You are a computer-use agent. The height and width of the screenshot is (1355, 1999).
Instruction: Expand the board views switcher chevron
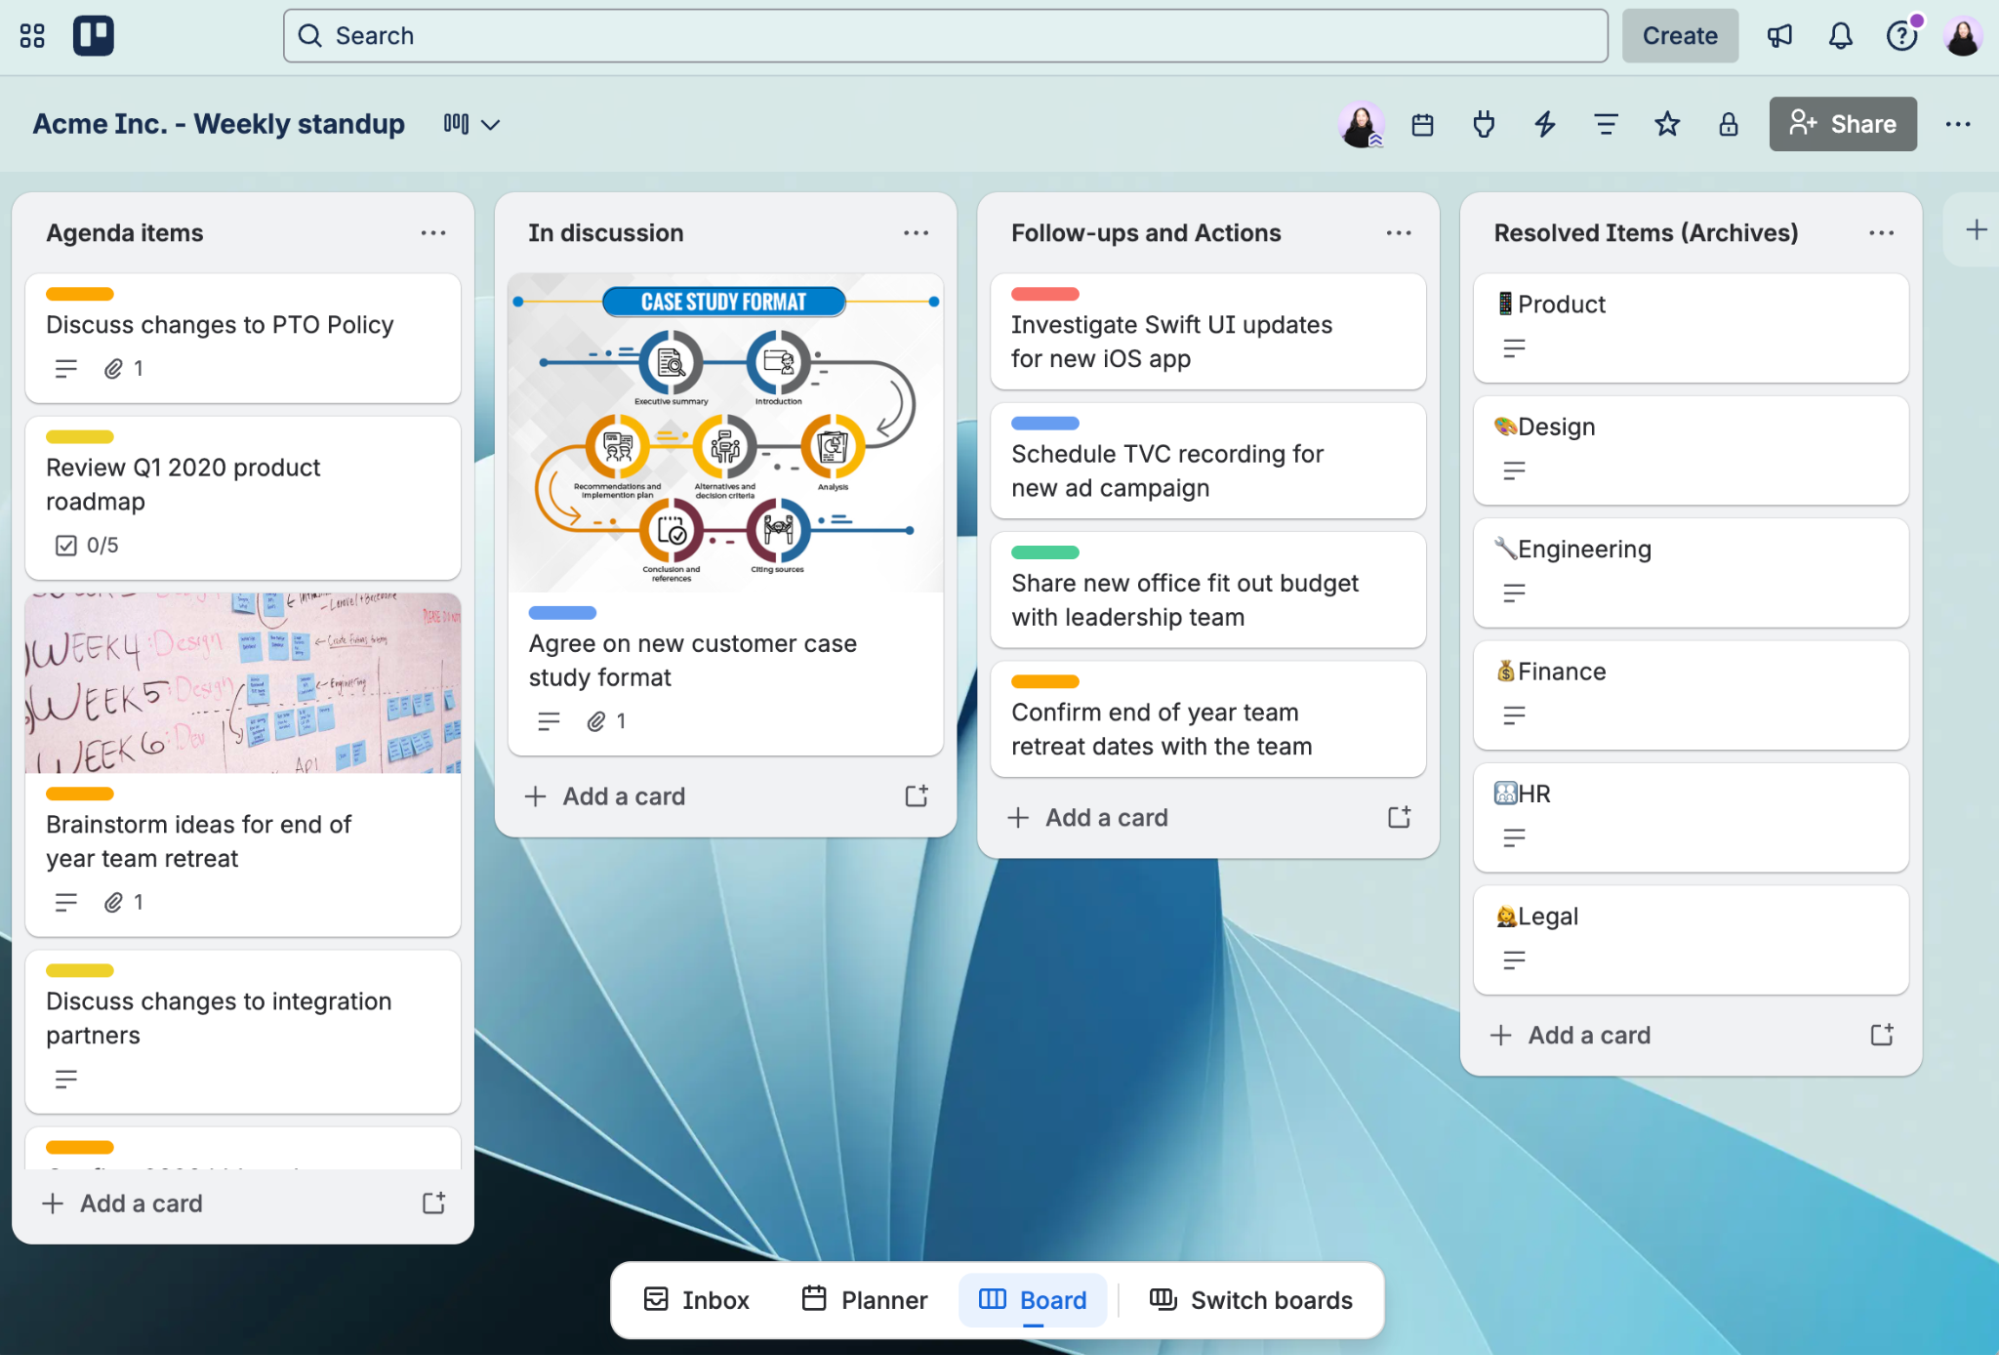[x=489, y=124]
